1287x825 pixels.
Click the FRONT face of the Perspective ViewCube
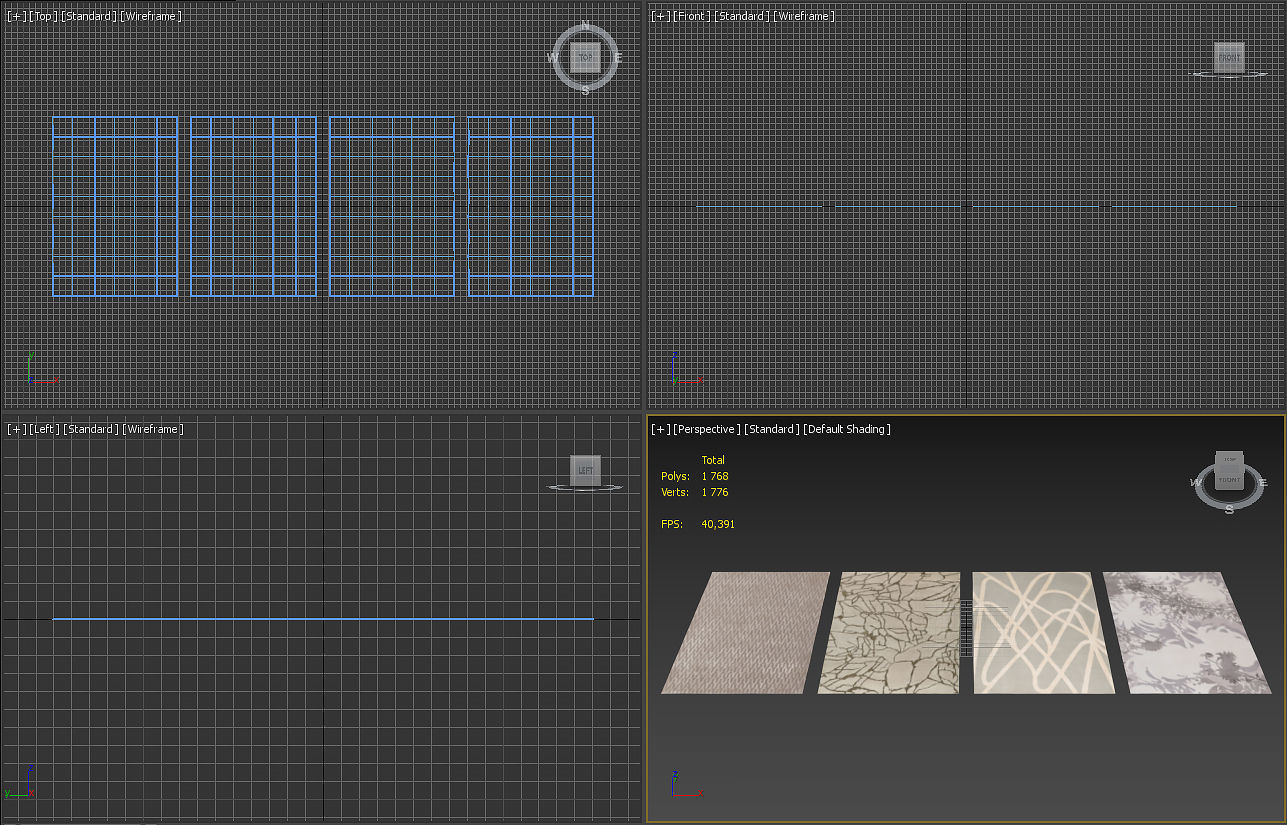(x=1229, y=481)
